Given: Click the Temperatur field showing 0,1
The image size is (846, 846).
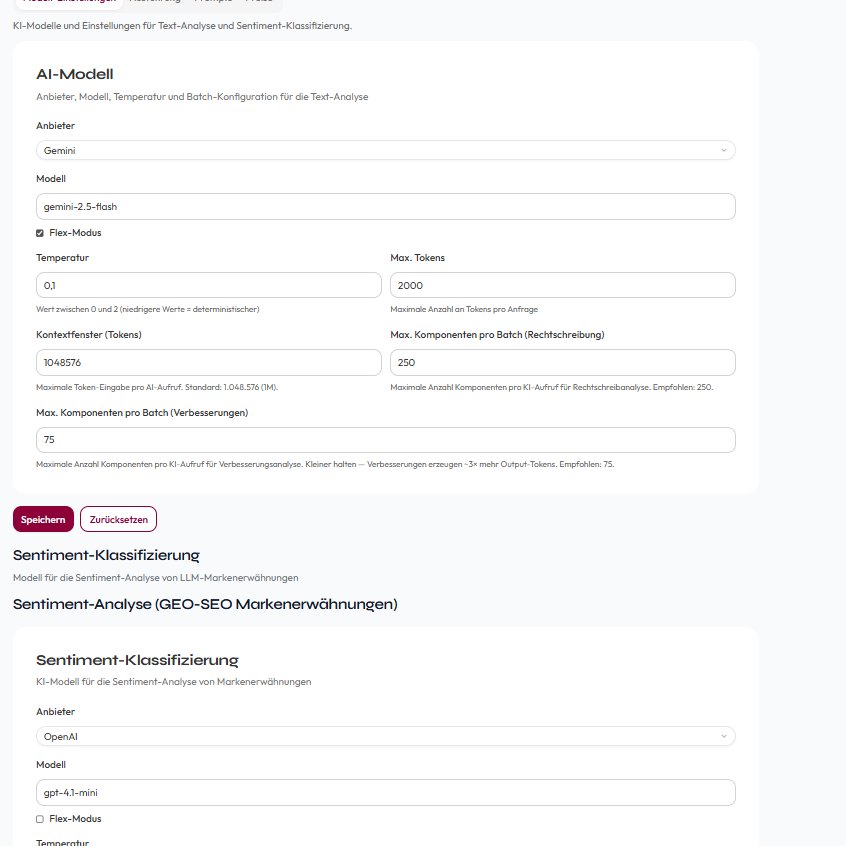Looking at the screenshot, I should coord(208,285).
